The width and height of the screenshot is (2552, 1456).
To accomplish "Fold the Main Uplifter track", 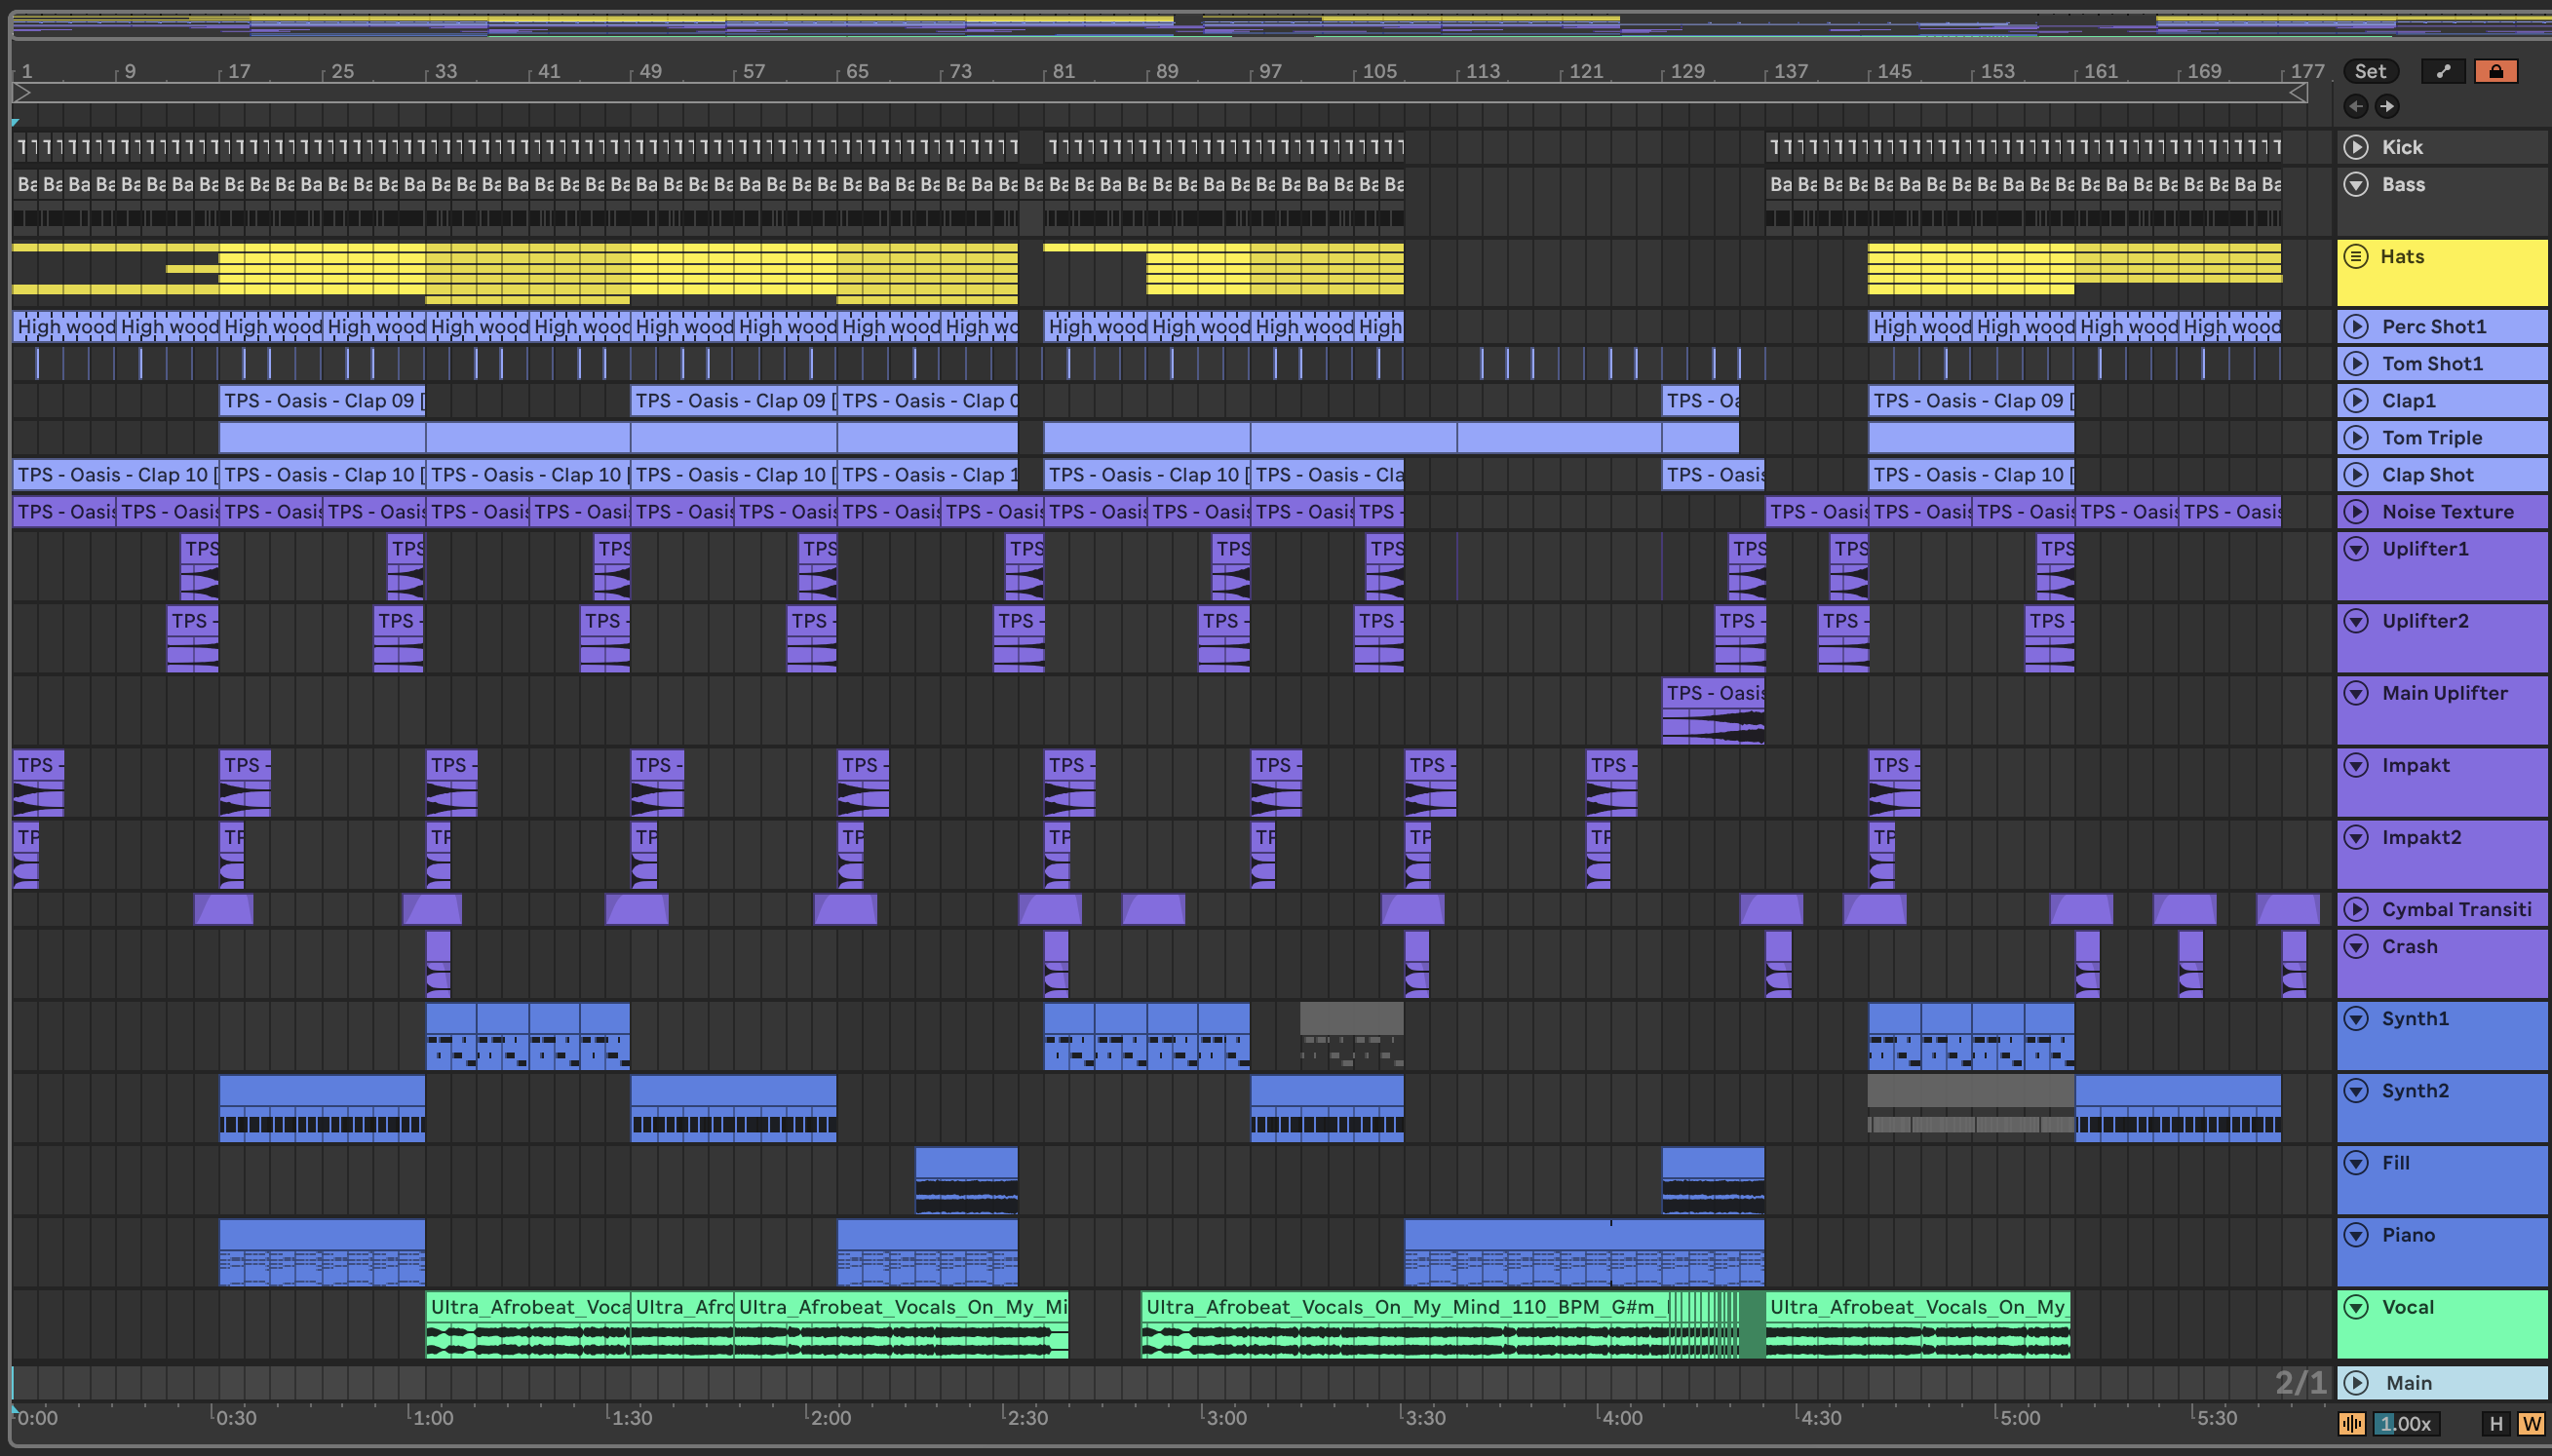I will [2356, 692].
